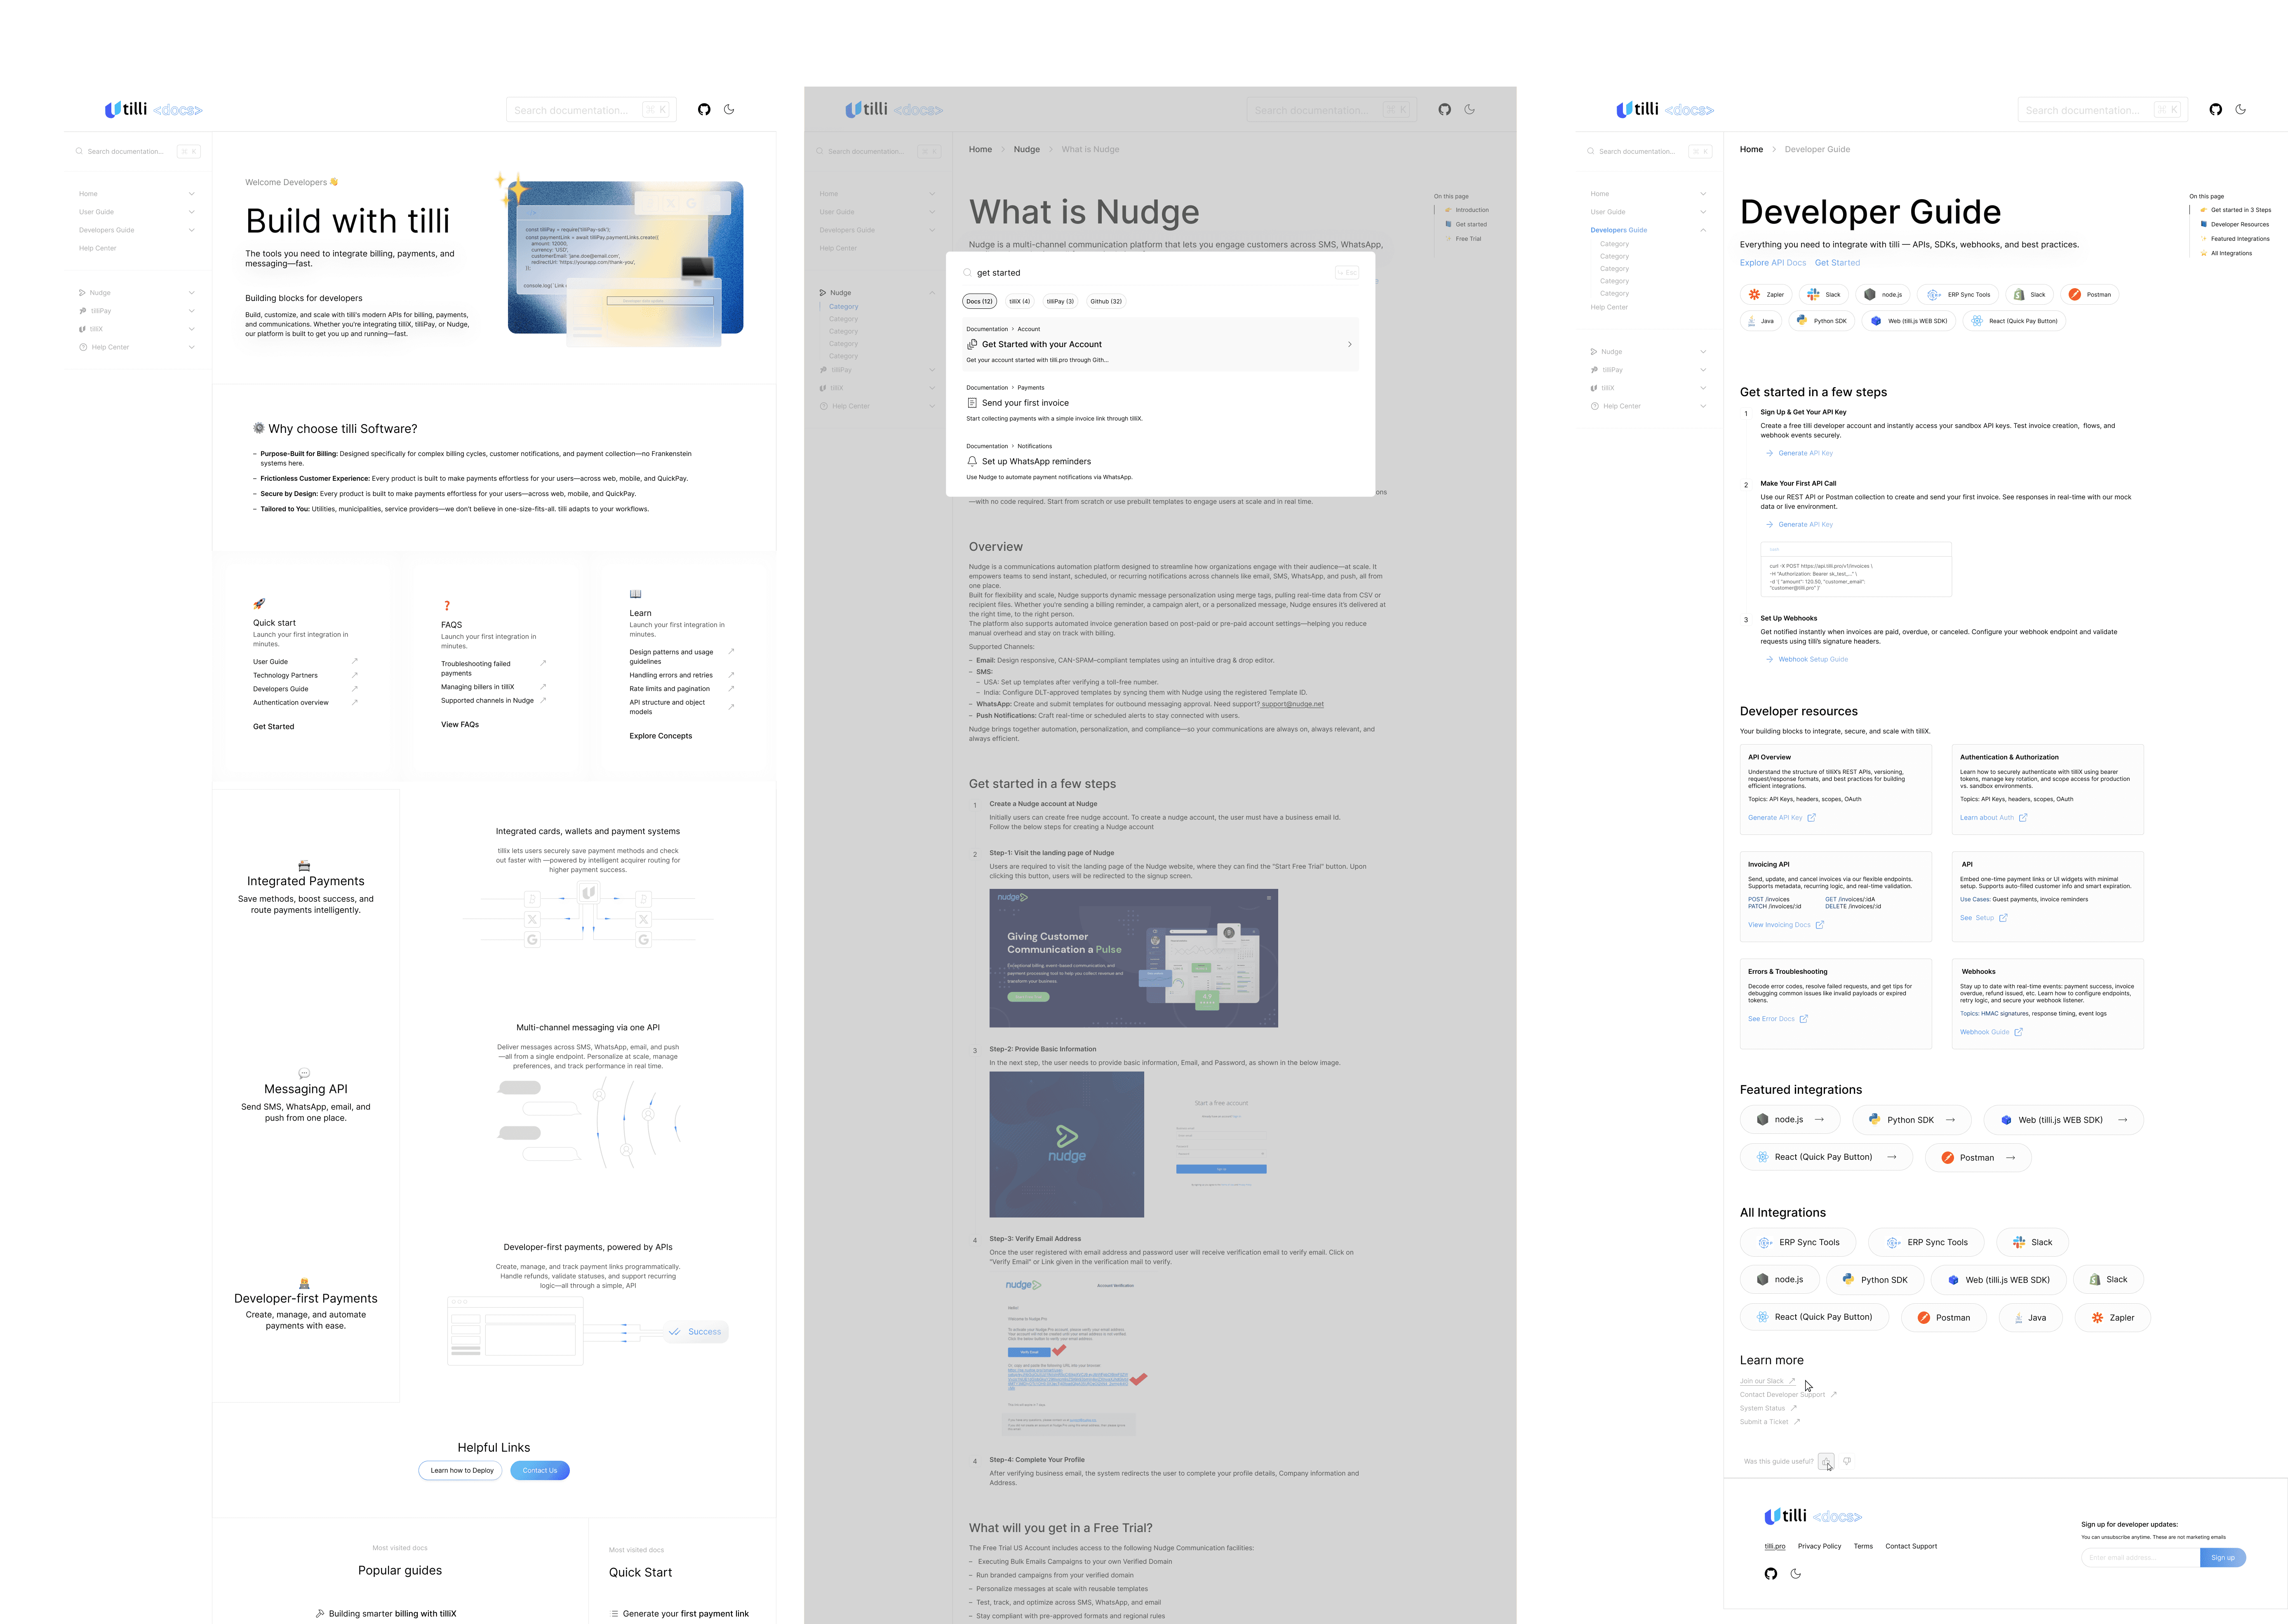Click the invoice icon beside Send your first invoice
Viewport: 2288px width, 1624px height.
point(972,403)
